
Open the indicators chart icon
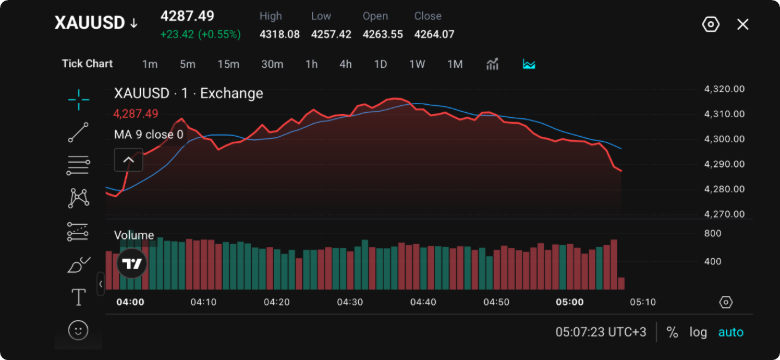(x=492, y=64)
